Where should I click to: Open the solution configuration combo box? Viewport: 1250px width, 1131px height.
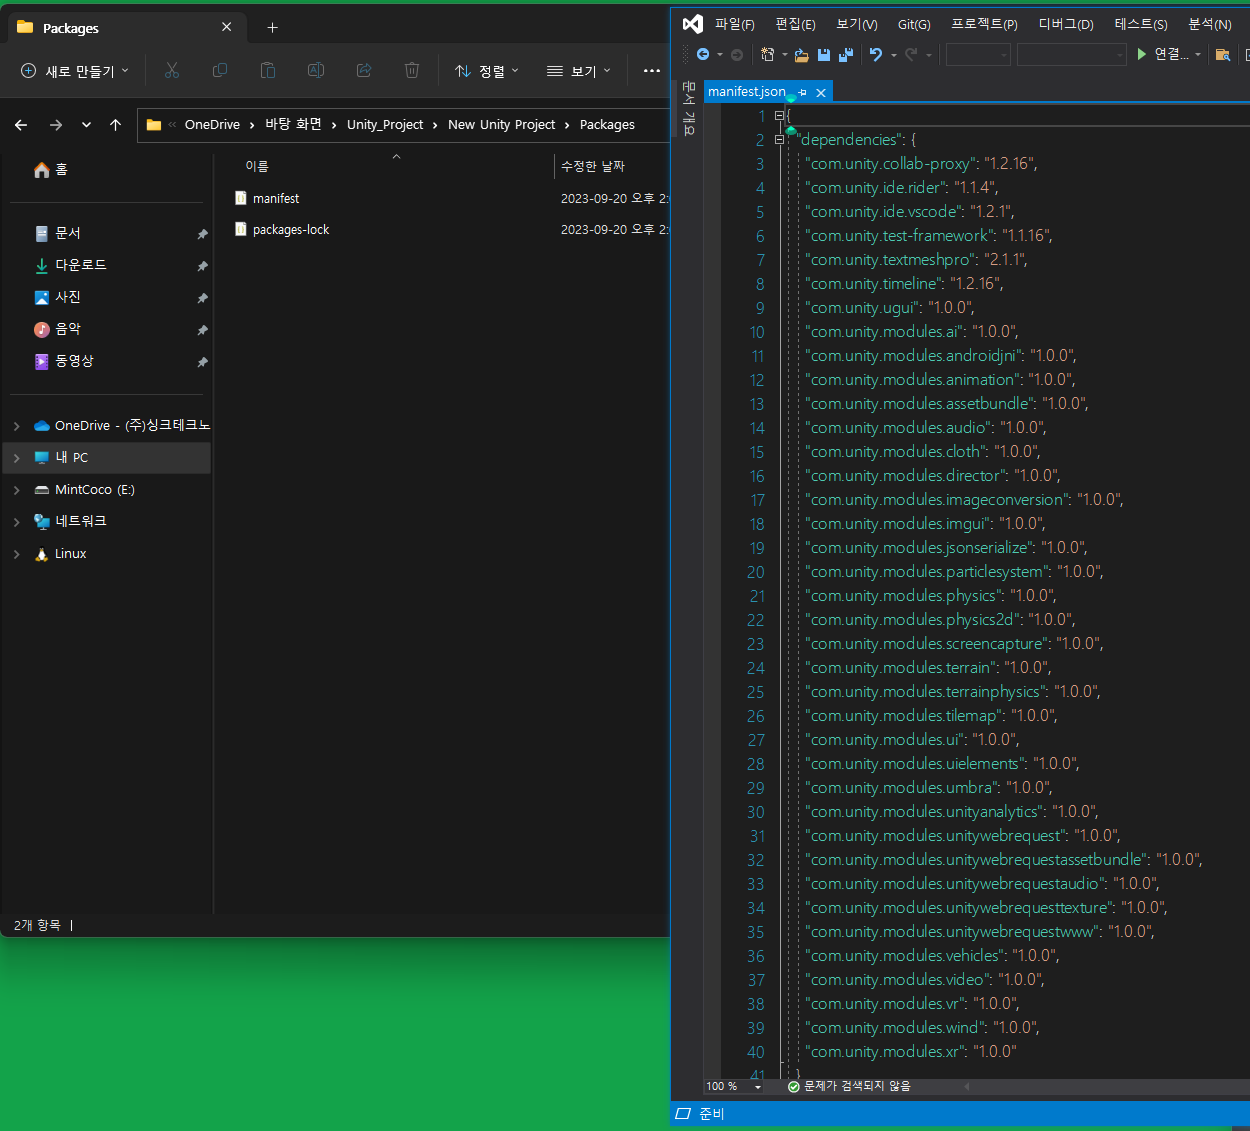point(978,54)
